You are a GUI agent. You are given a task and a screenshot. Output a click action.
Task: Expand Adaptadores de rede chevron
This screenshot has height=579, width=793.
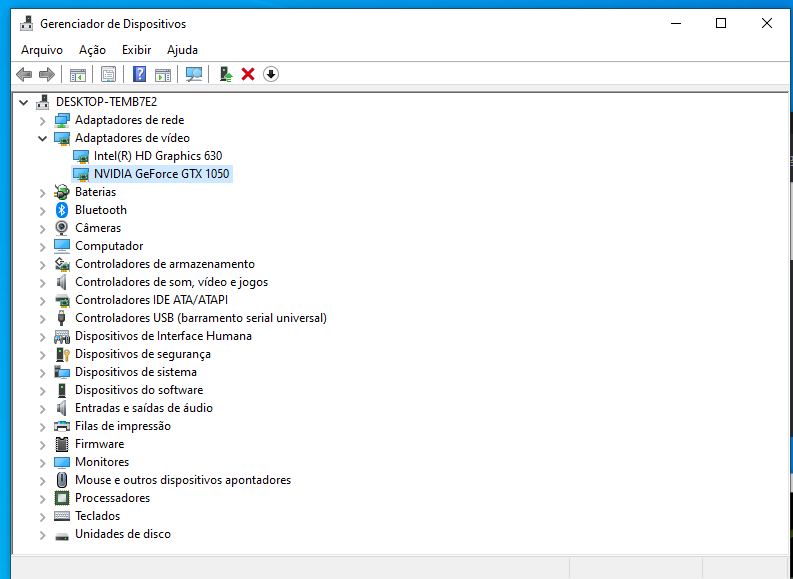(42, 120)
